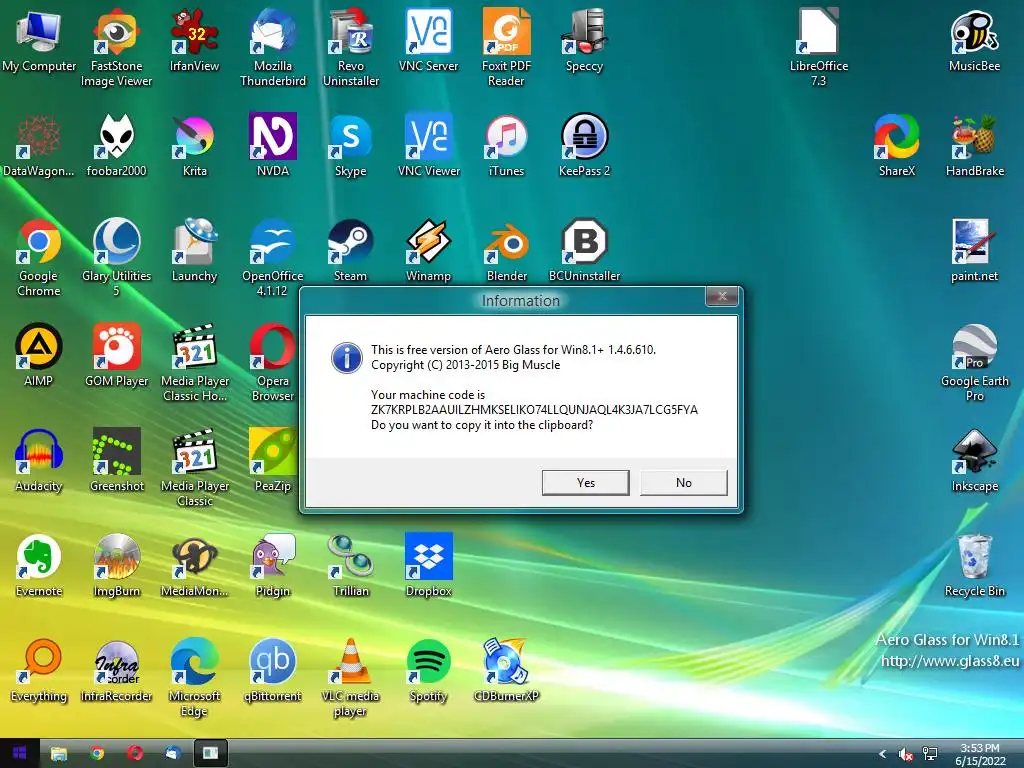The width and height of the screenshot is (1024, 768).
Task: Select the Evernote desktop icon
Action: point(39,566)
